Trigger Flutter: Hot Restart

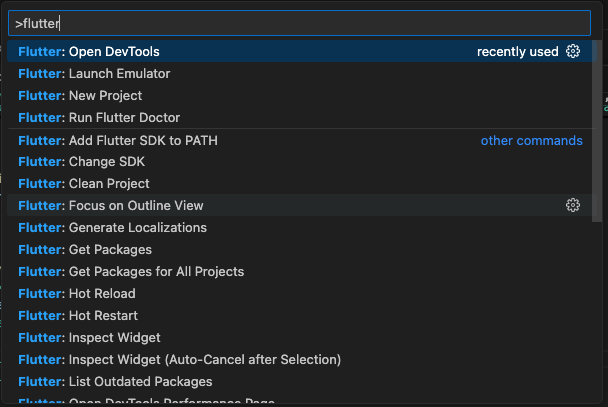[x=302, y=316]
